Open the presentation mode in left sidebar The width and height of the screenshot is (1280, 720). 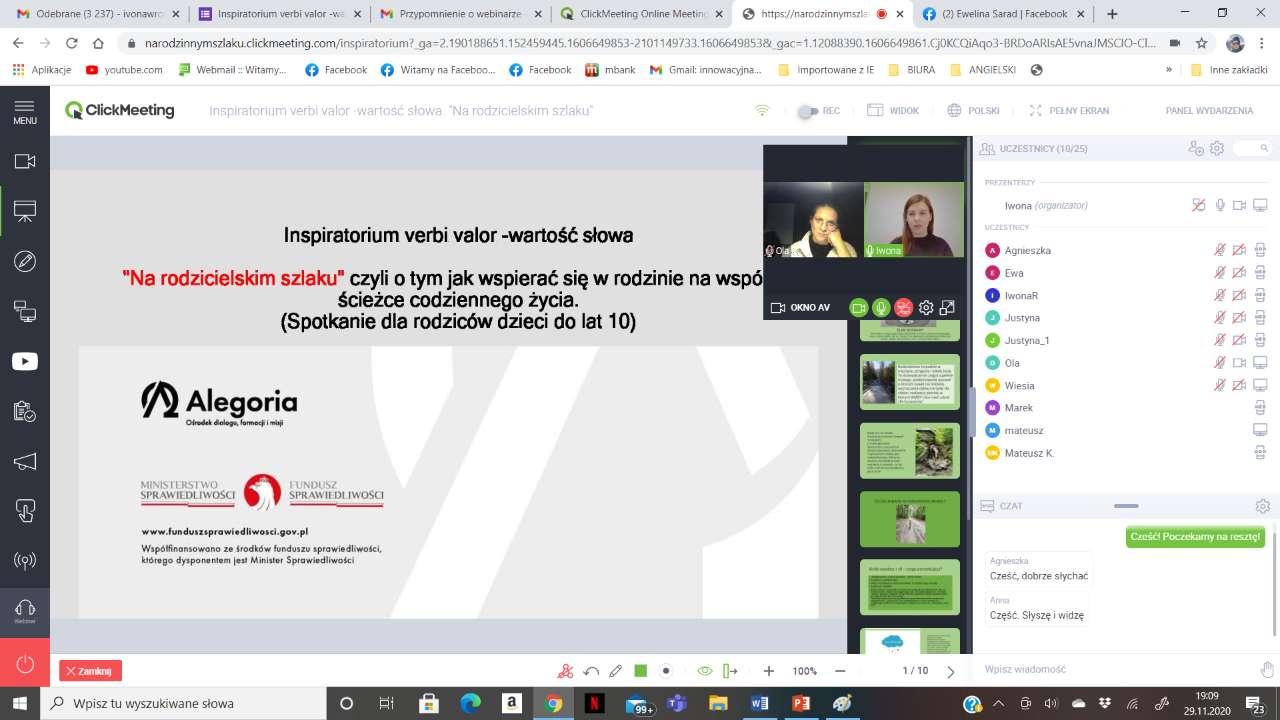pyautogui.click(x=24, y=211)
